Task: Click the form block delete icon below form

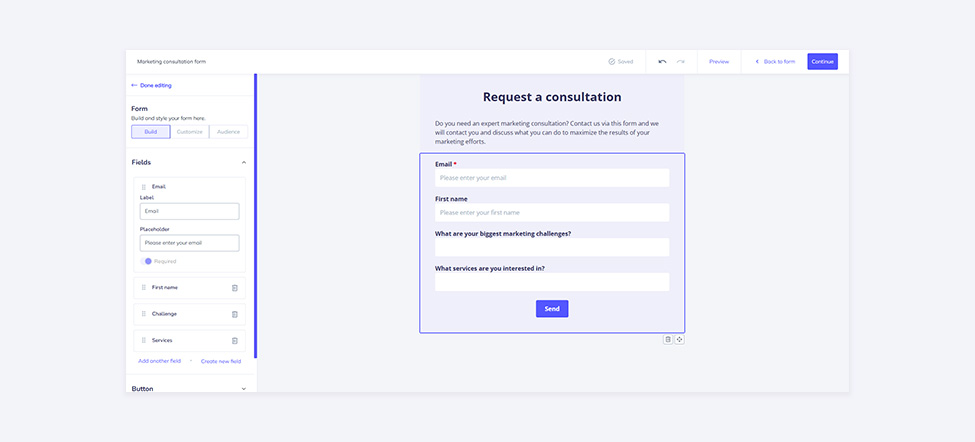Action: [668, 339]
